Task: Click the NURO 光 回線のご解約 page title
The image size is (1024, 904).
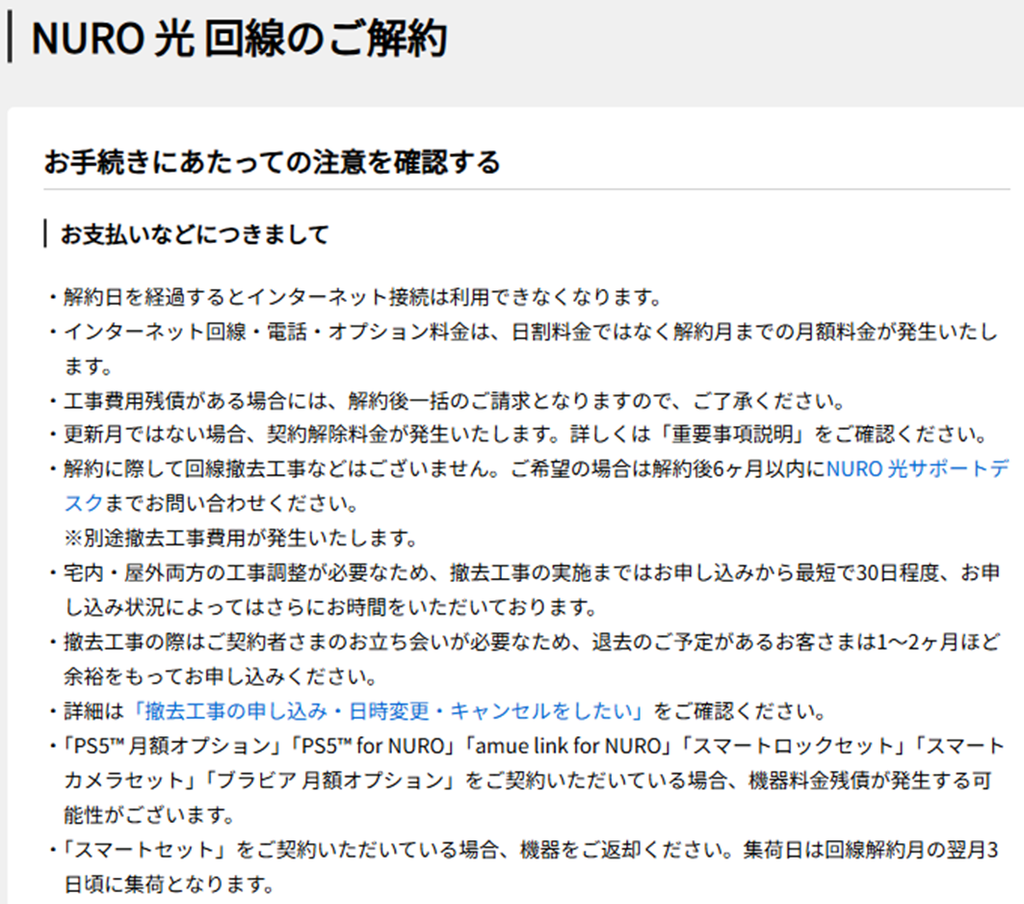Action: [239, 38]
